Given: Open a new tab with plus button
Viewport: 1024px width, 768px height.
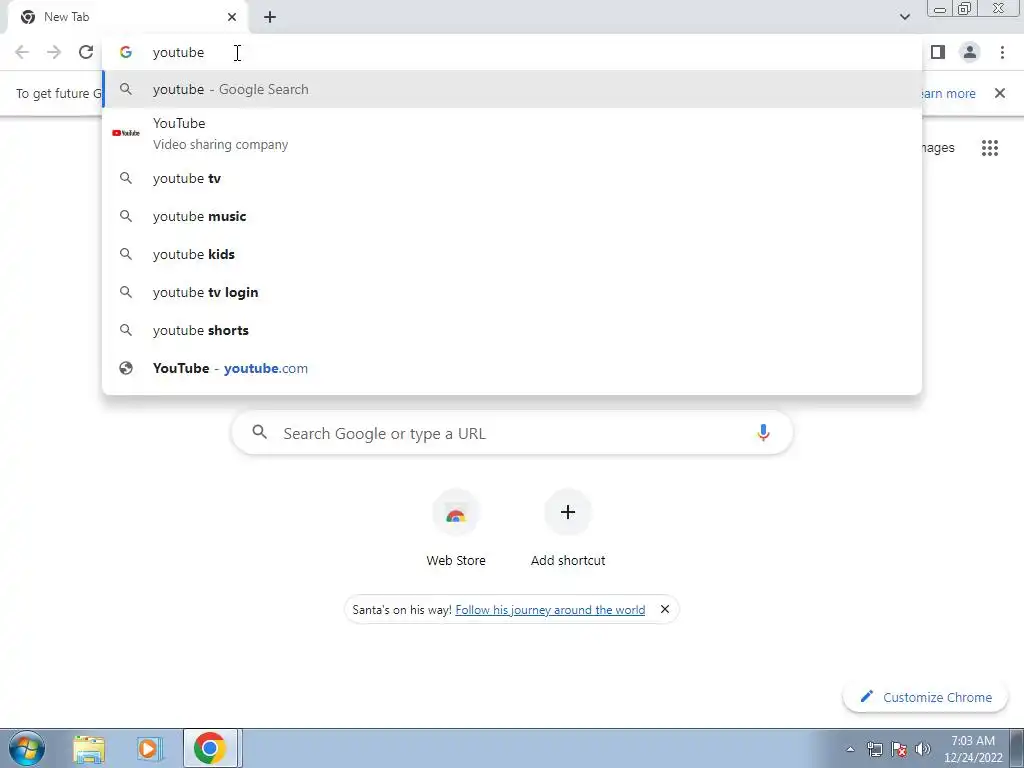Looking at the screenshot, I should [270, 17].
